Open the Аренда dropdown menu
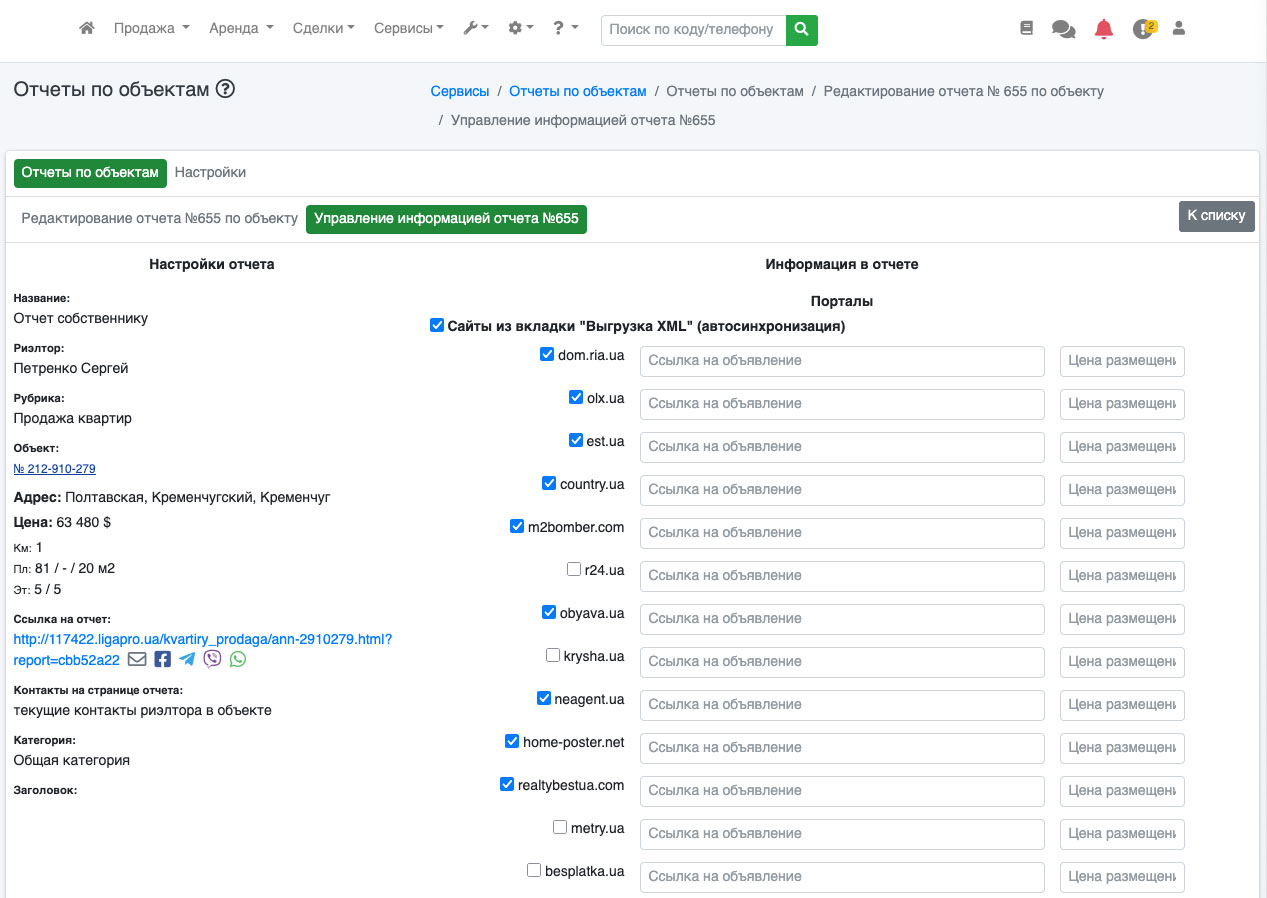The height and width of the screenshot is (898, 1267). click(240, 29)
